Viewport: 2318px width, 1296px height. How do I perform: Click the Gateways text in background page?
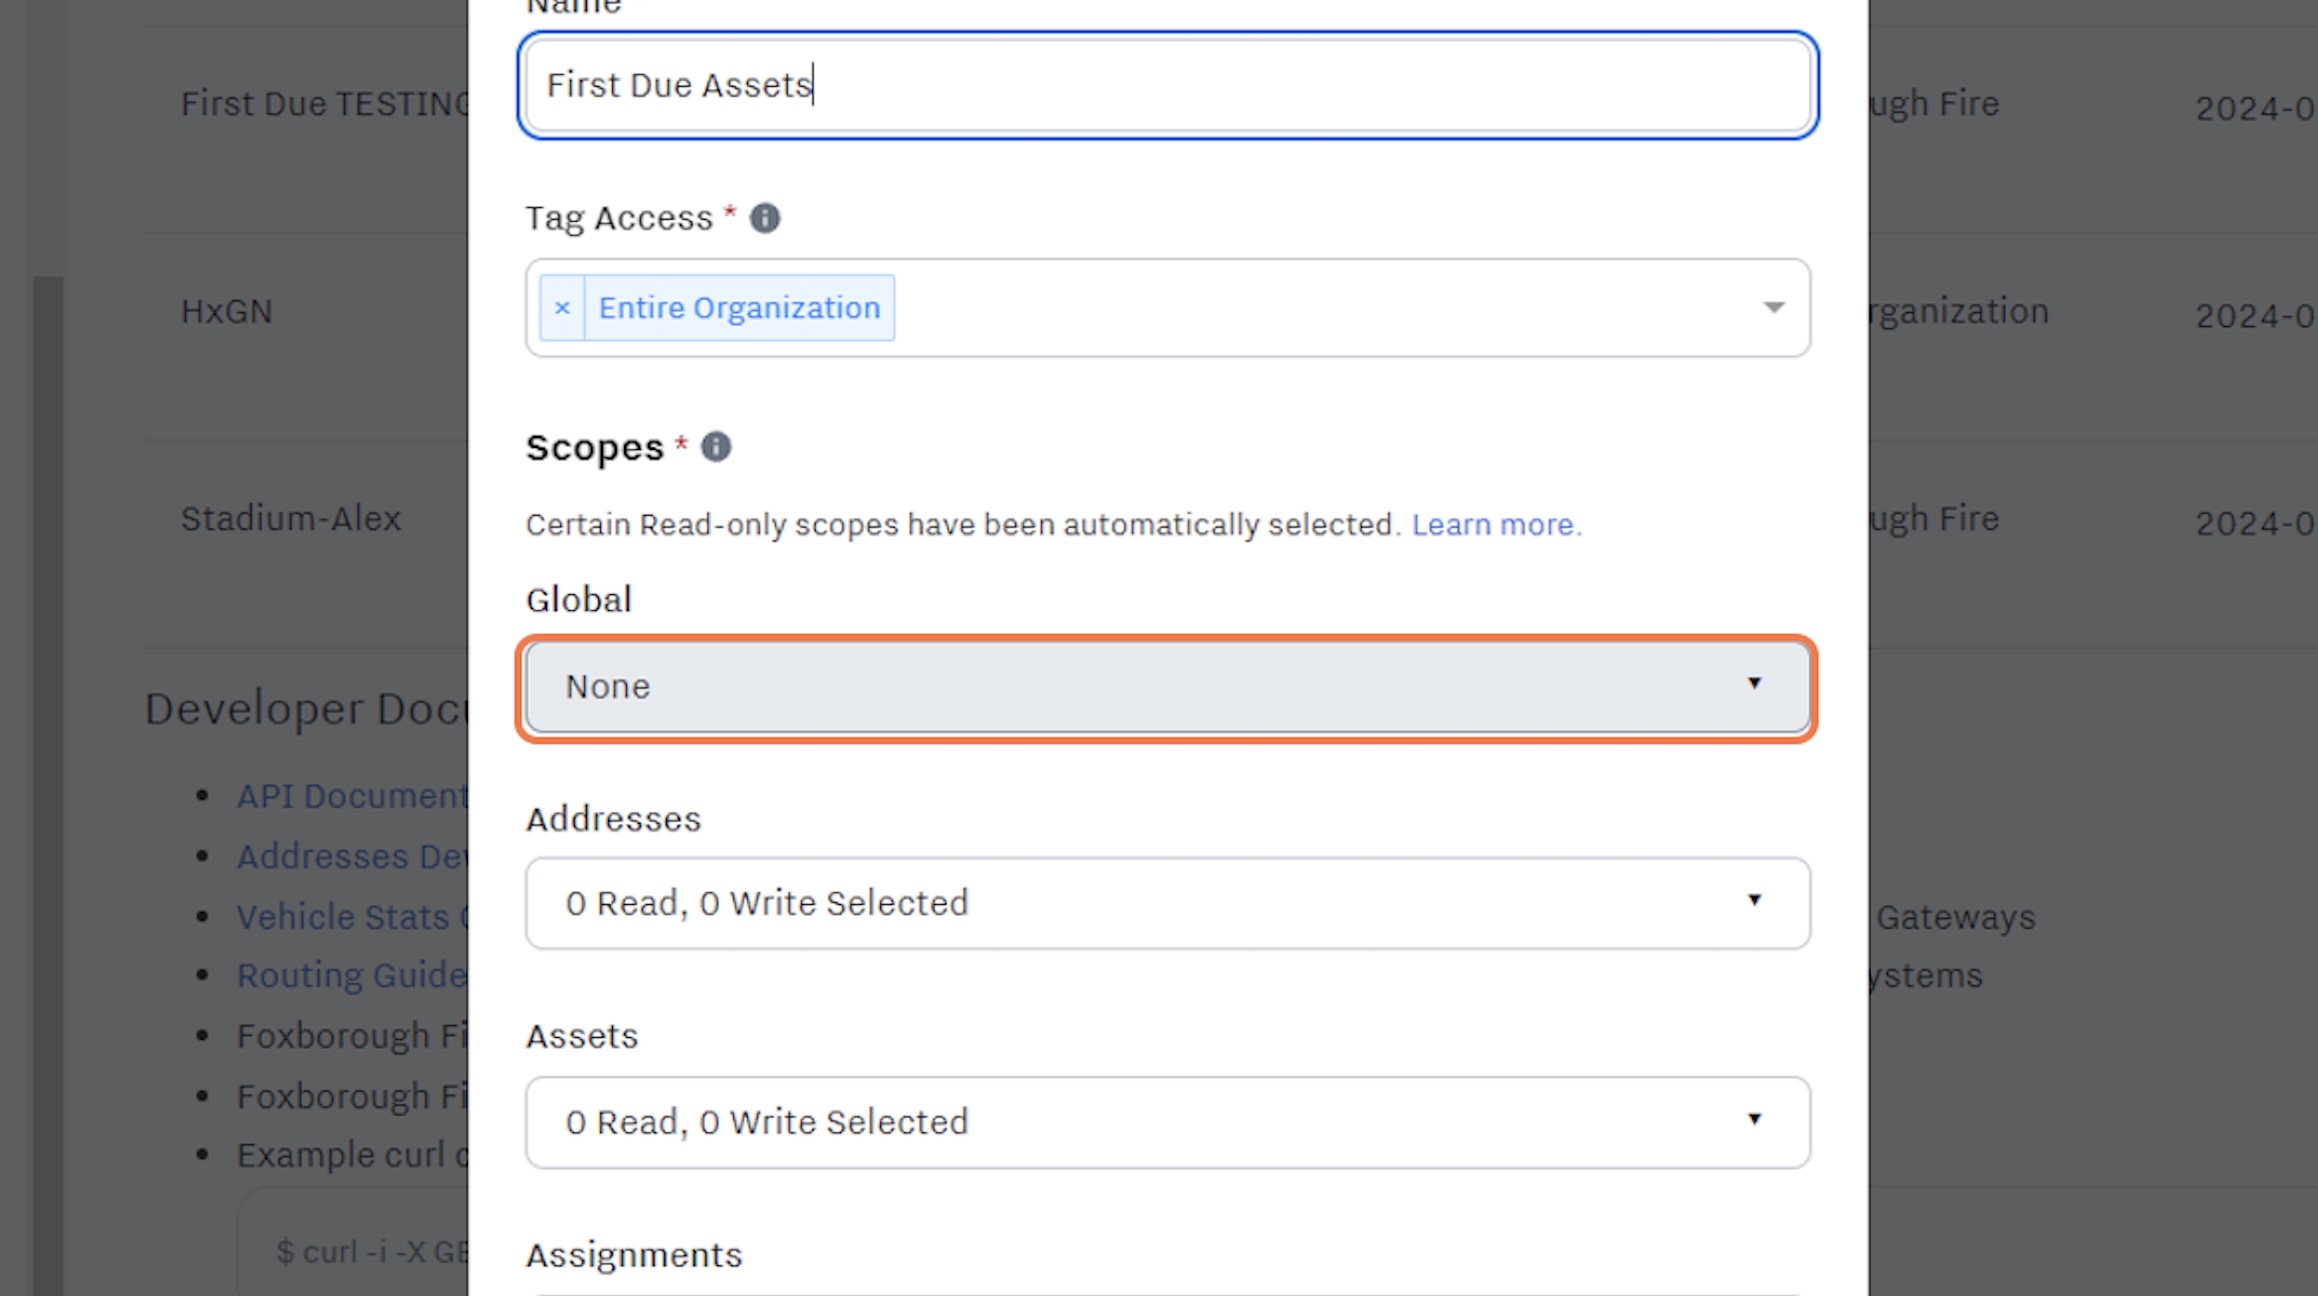click(1955, 917)
